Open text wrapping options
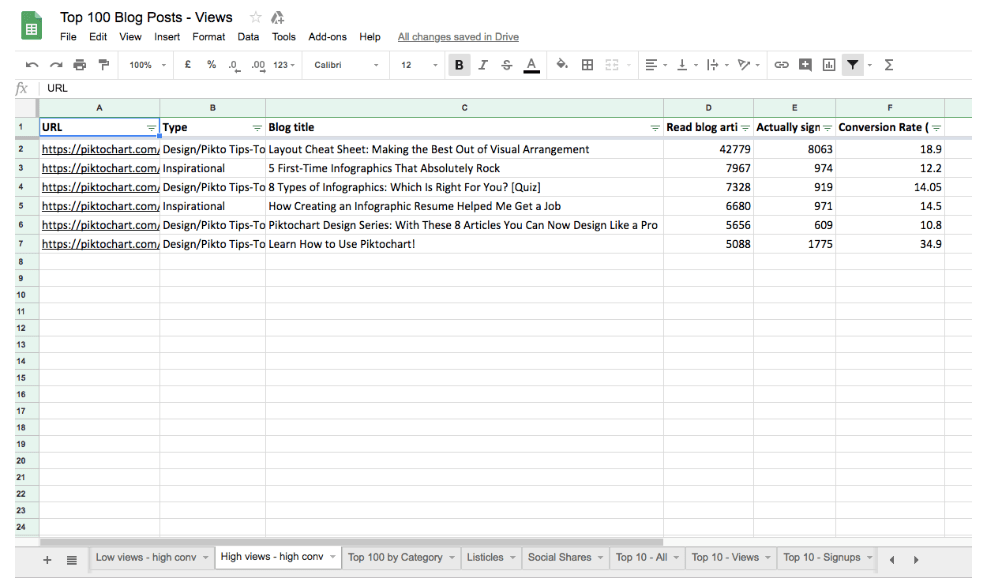 pyautogui.click(x=717, y=64)
